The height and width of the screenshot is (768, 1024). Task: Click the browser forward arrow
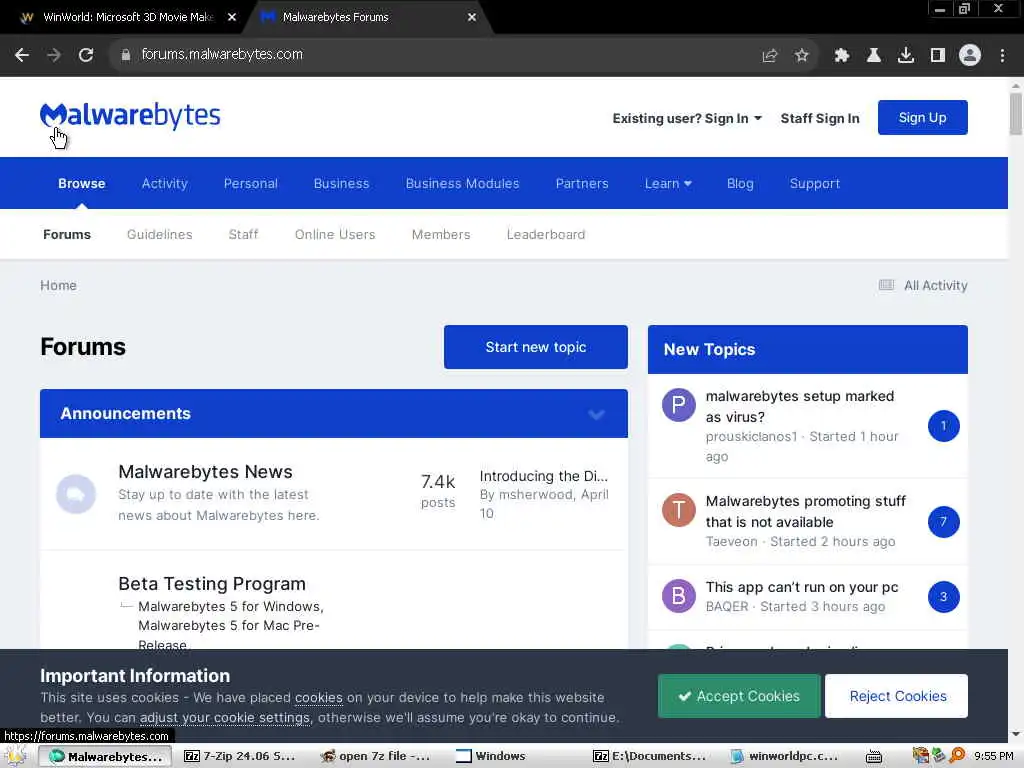pos(54,55)
